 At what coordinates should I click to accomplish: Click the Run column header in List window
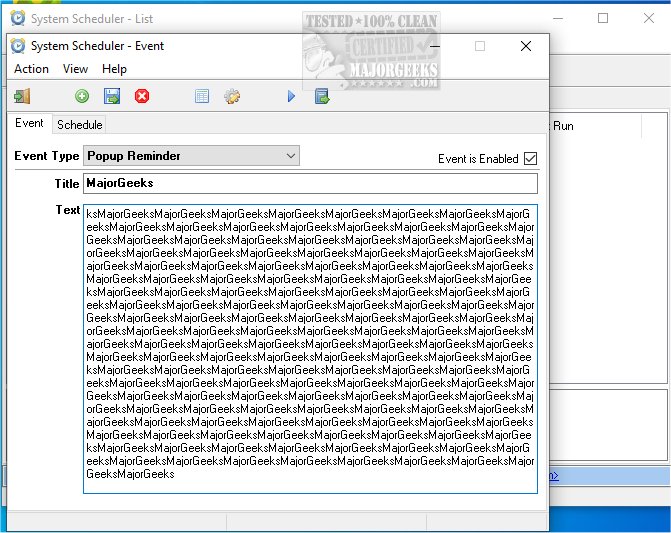tap(595, 126)
